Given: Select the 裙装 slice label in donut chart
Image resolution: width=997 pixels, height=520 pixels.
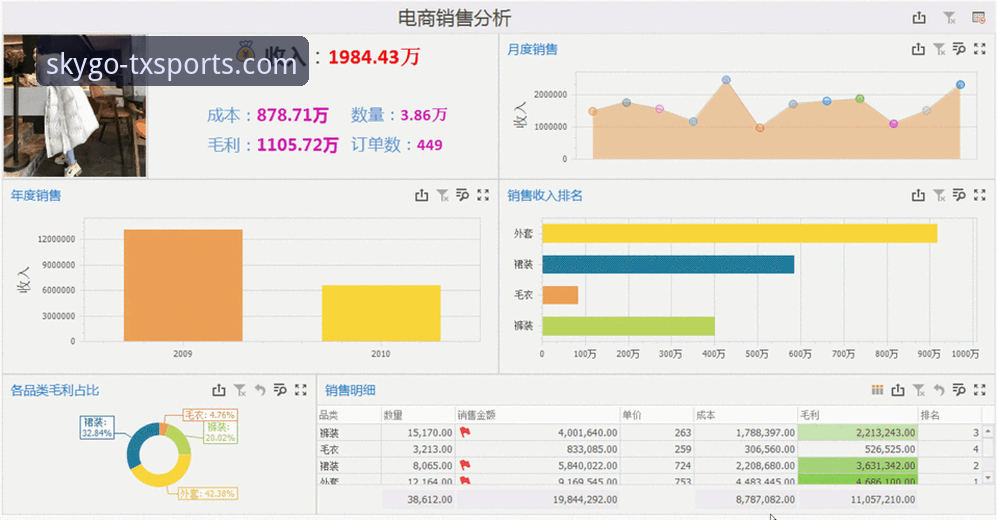Looking at the screenshot, I should point(97,428).
